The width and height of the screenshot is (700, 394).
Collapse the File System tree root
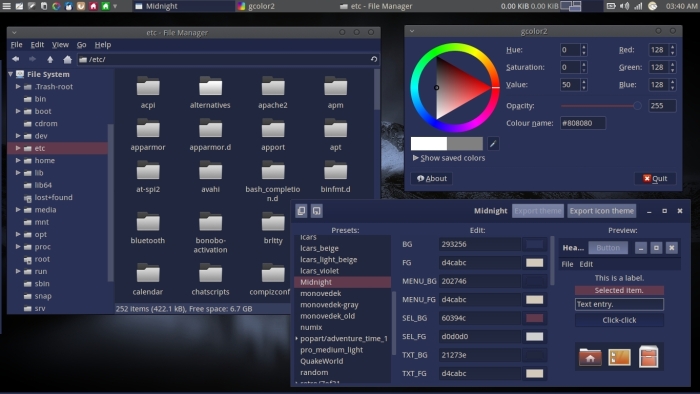tap(11, 74)
